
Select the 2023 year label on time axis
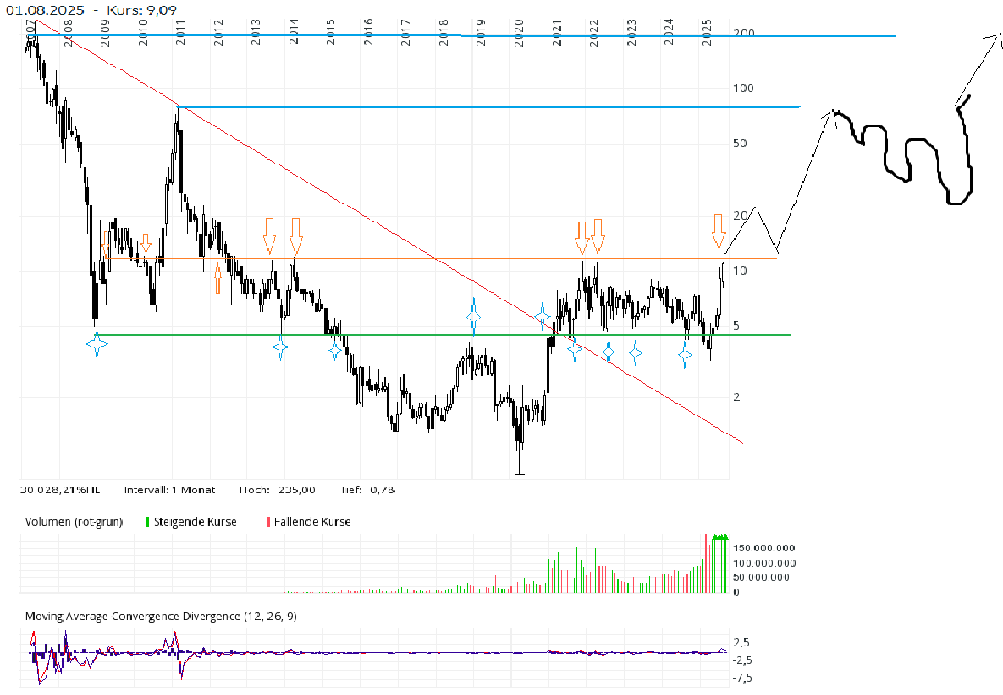click(632, 32)
